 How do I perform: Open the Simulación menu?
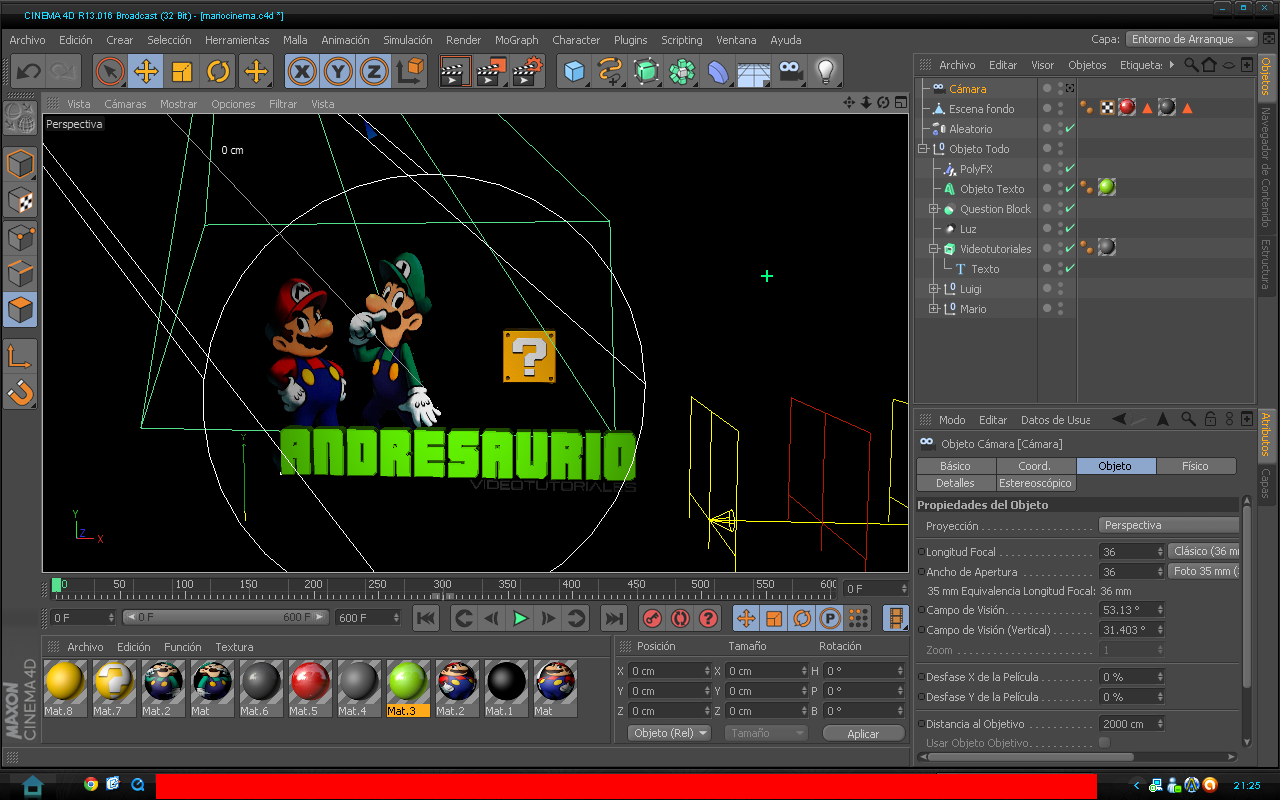[x=408, y=40]
